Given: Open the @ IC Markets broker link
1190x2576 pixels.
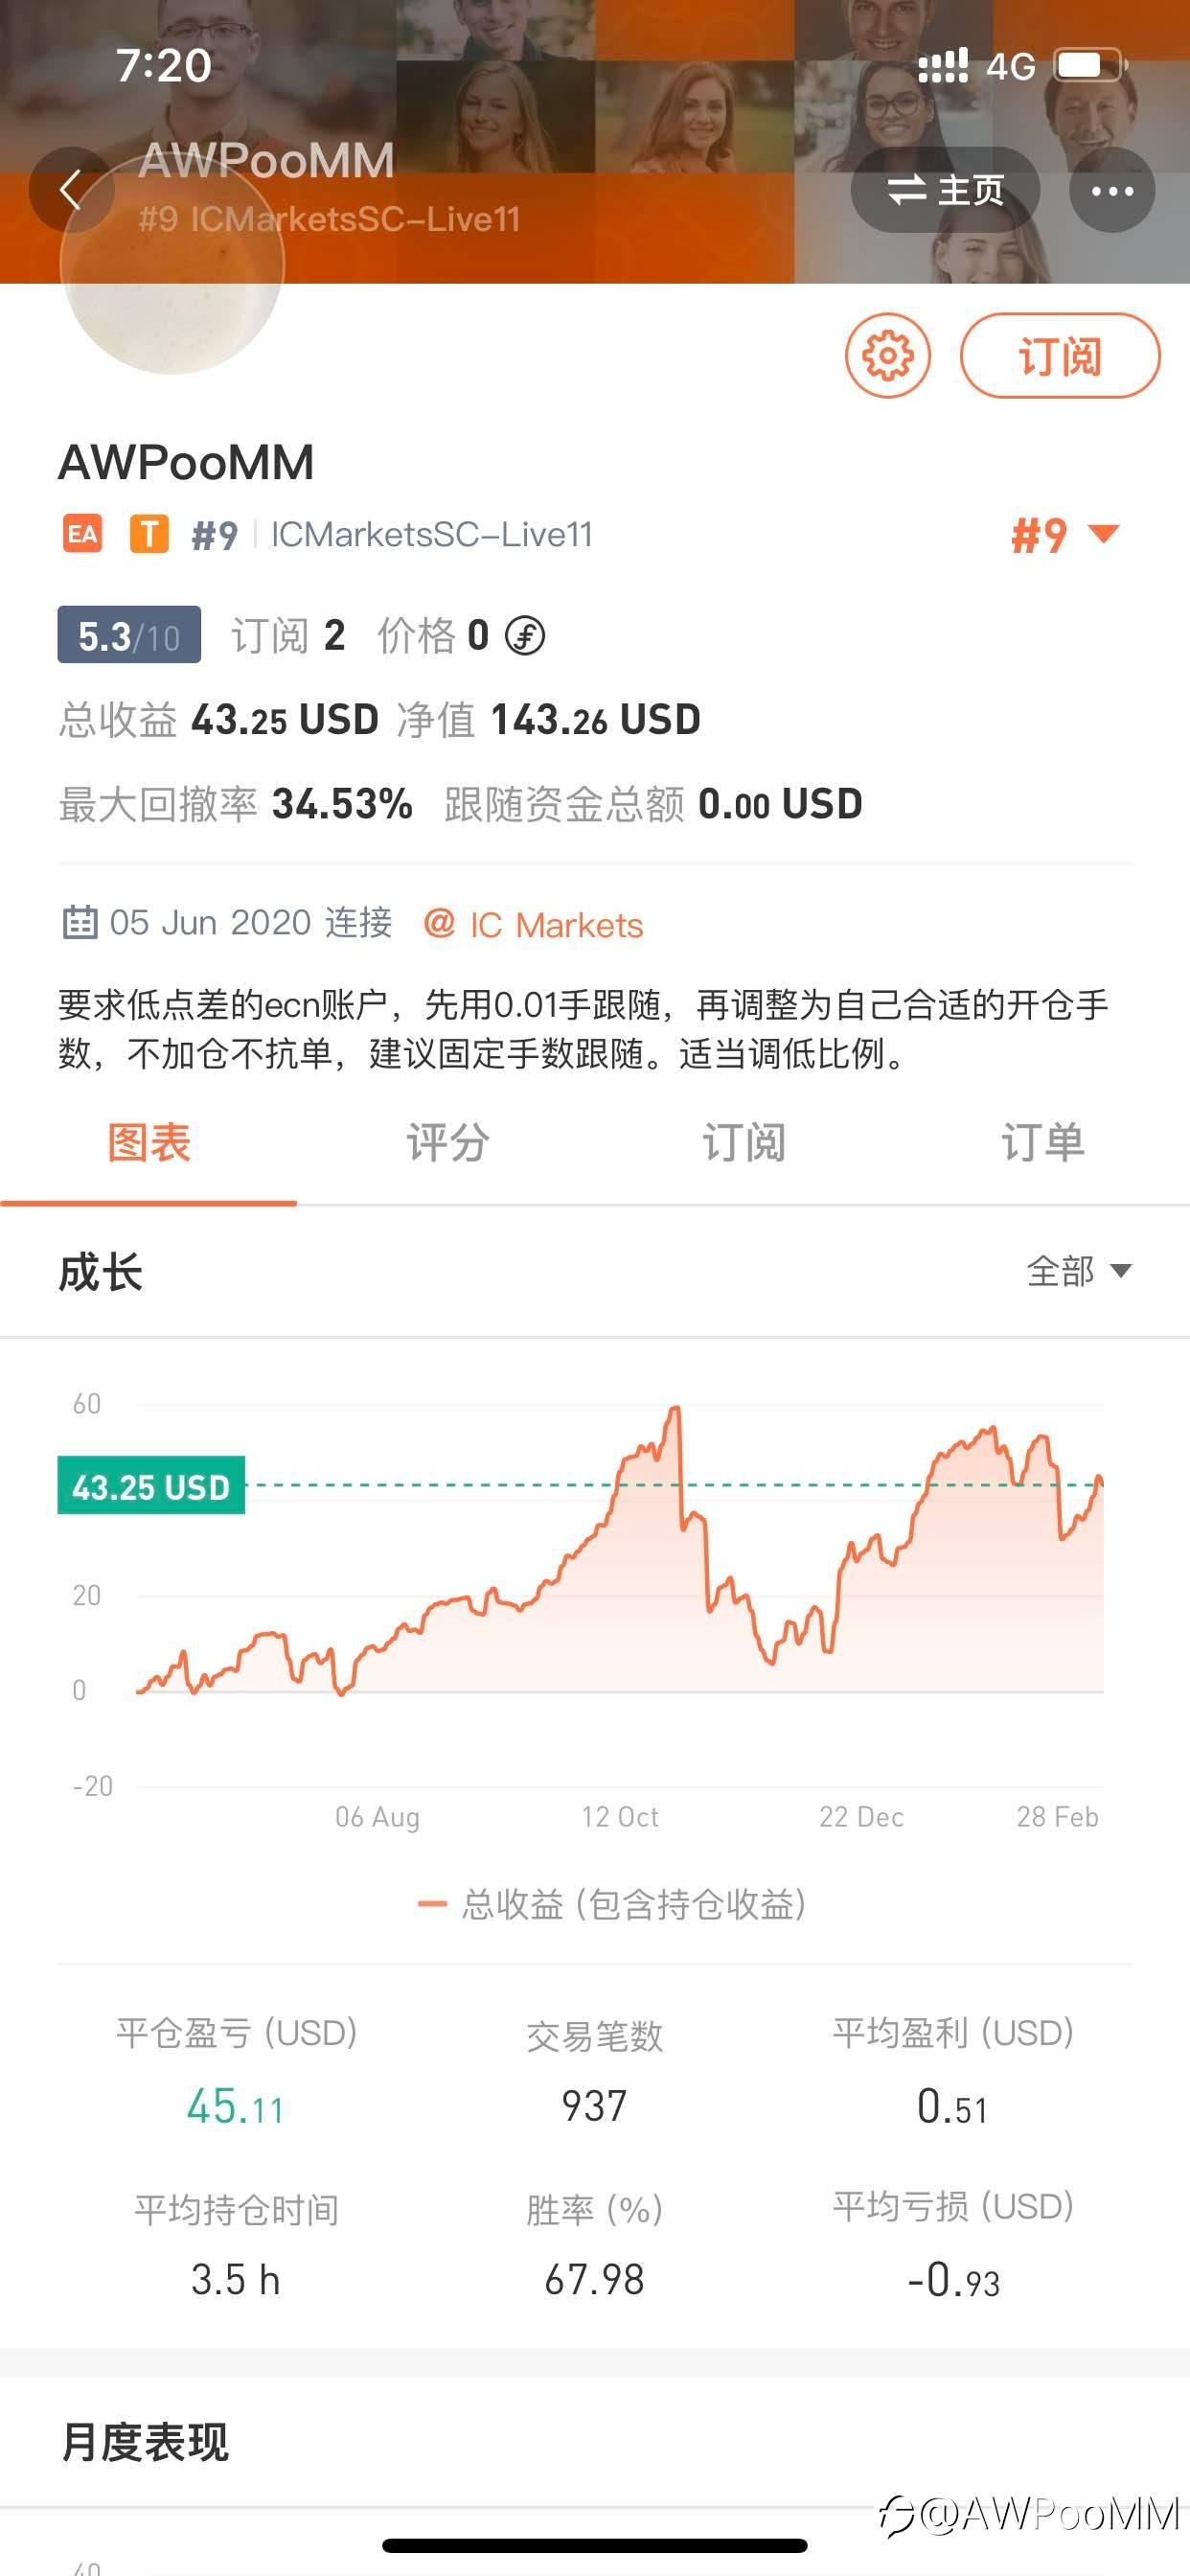Looking at the screenshot, I should [x=533, y=924].
